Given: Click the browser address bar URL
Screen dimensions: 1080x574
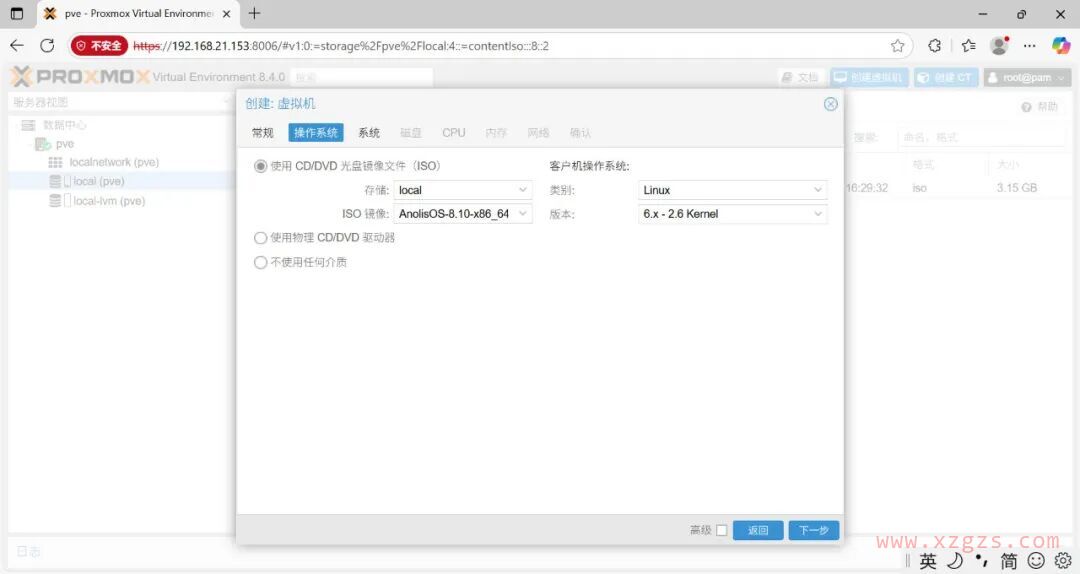Looking at the screenshot, I should (x=341, y=46).
